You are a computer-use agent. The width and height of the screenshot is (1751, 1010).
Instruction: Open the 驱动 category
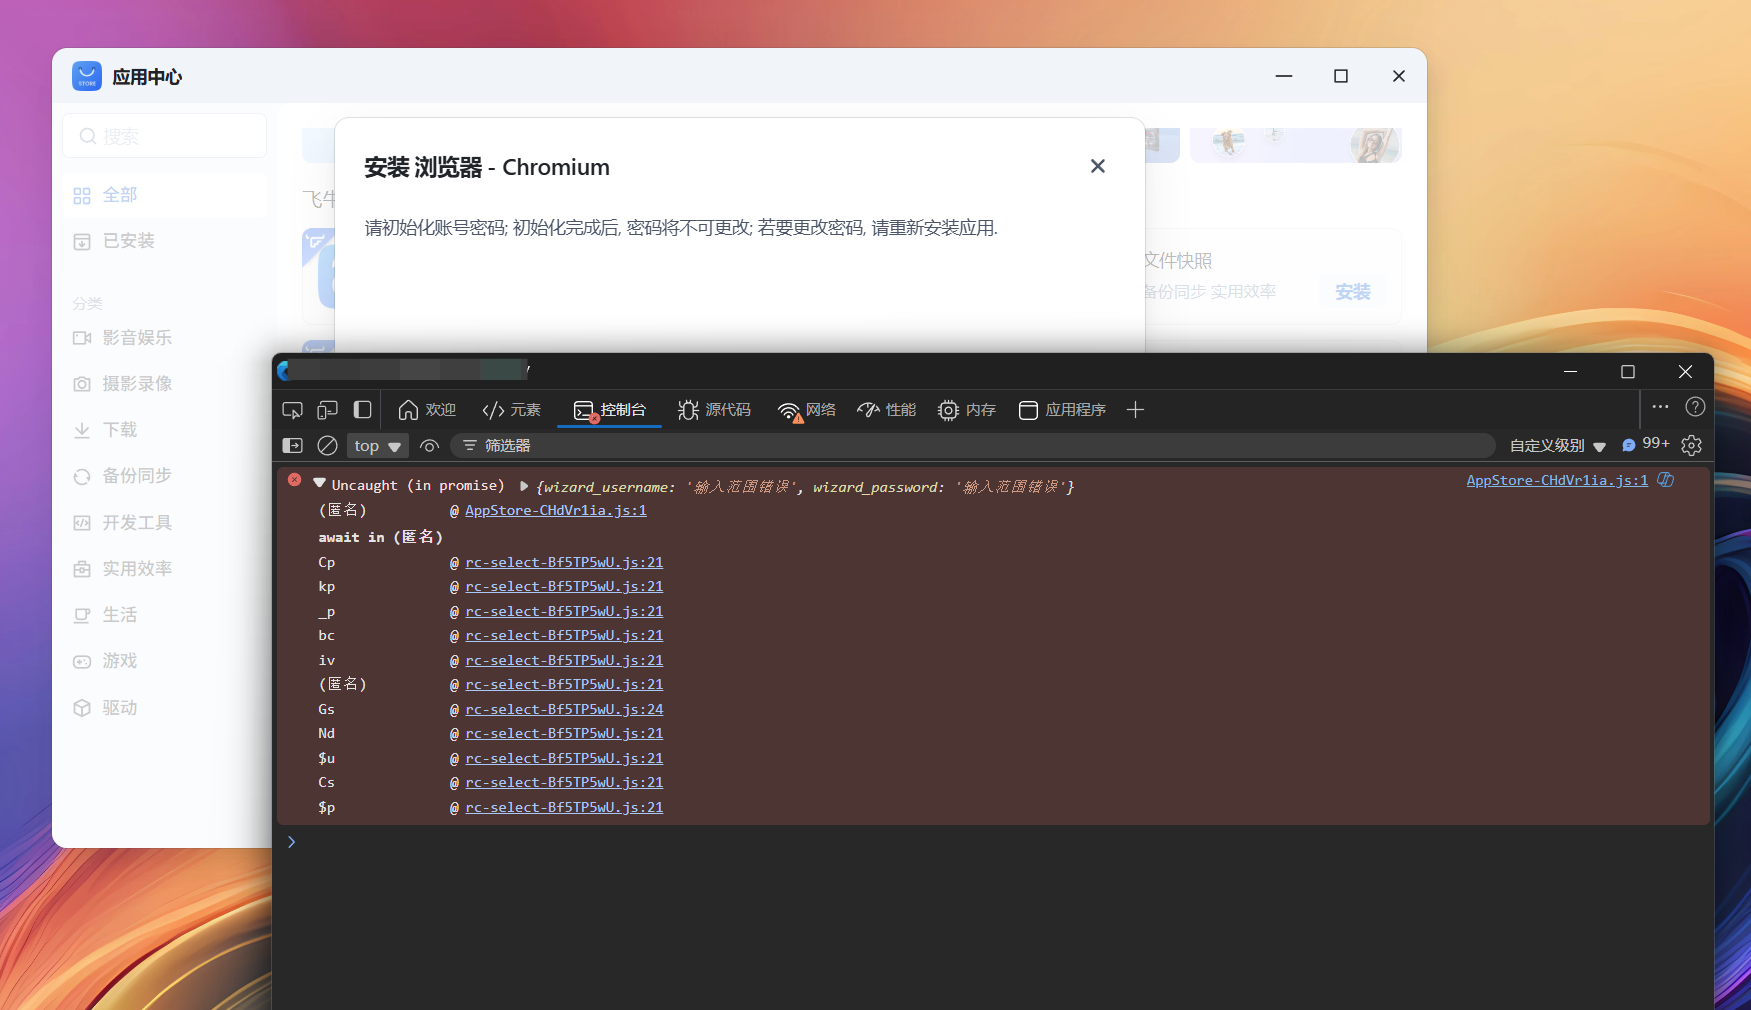pos(165,708)
